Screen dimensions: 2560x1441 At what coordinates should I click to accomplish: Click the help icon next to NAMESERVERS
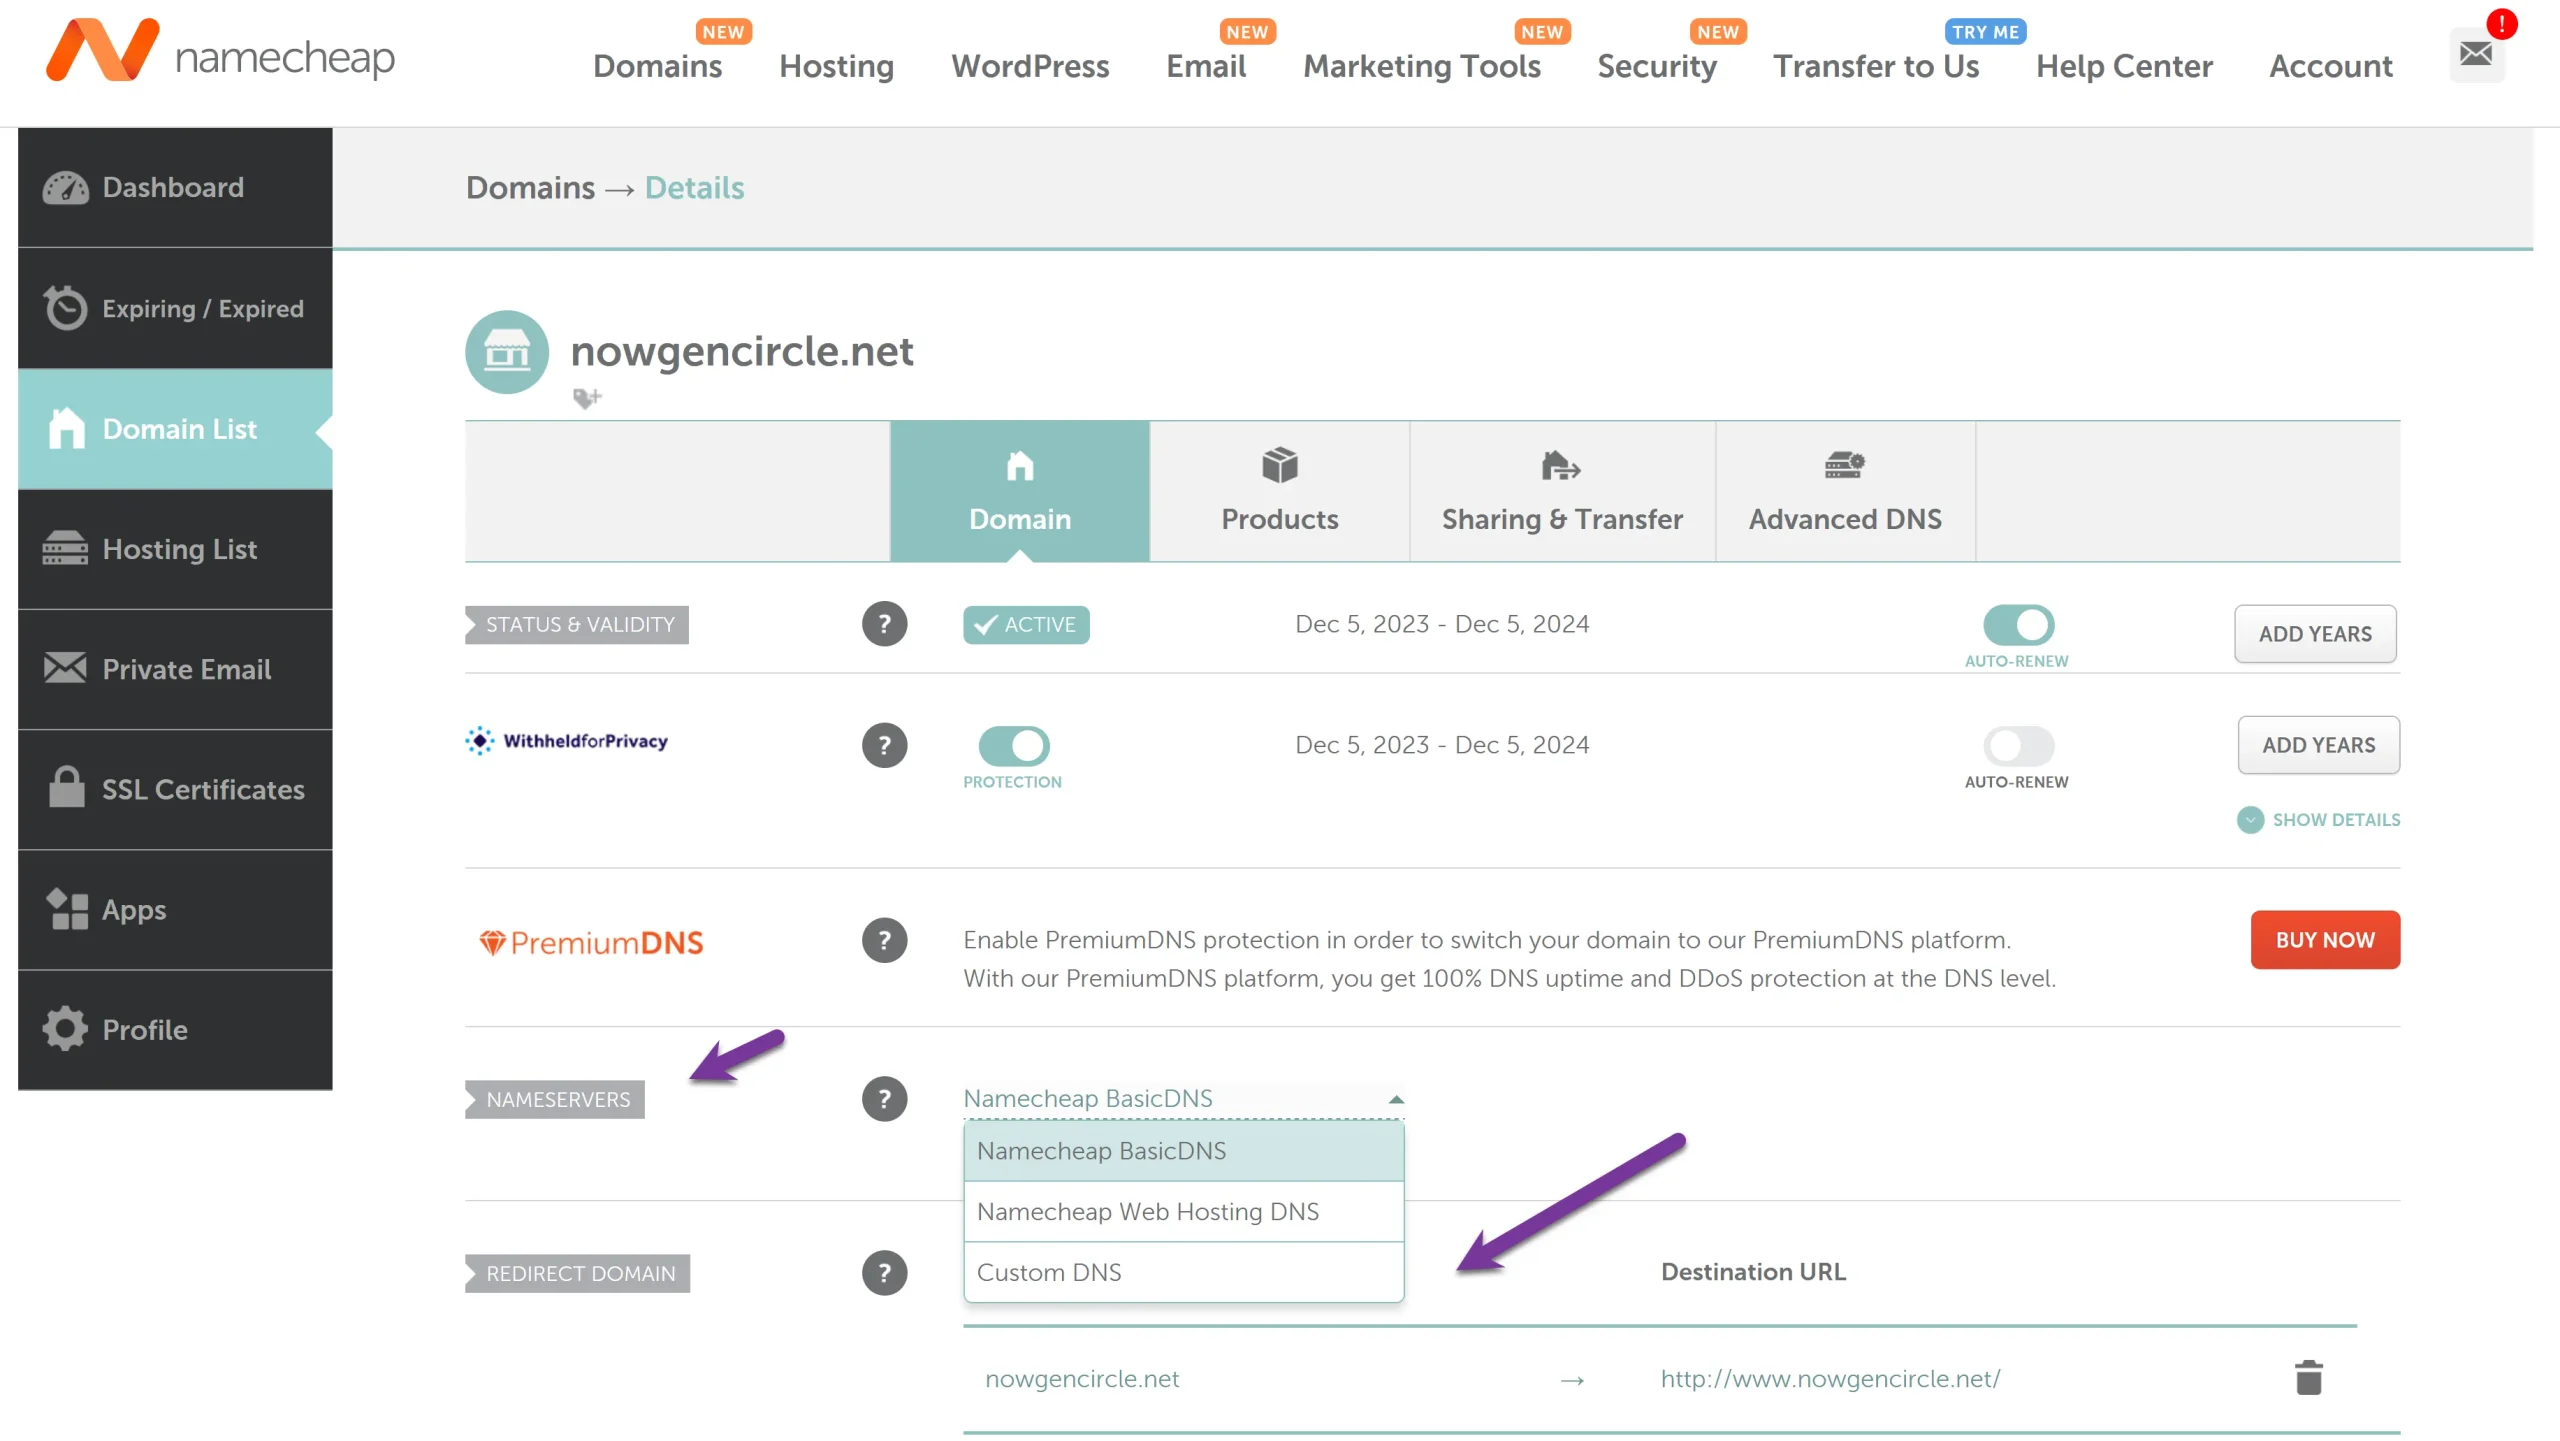point(884,1098)
